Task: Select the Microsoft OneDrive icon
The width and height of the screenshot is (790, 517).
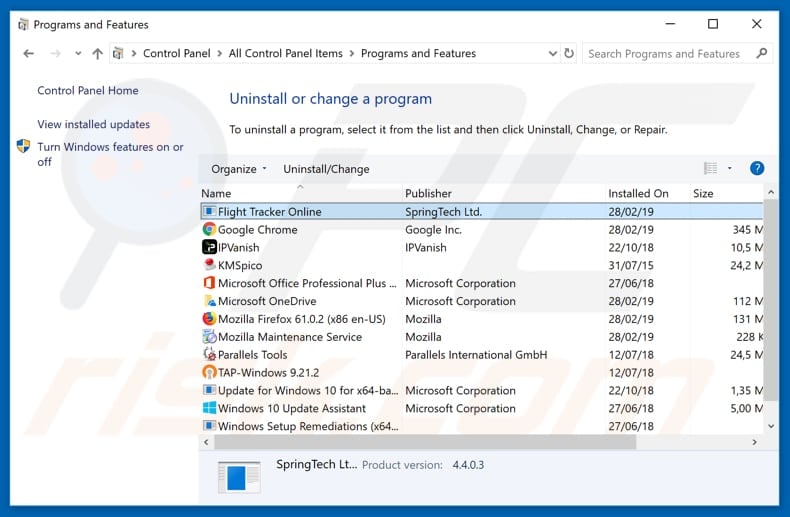Action: pos(209,301)
